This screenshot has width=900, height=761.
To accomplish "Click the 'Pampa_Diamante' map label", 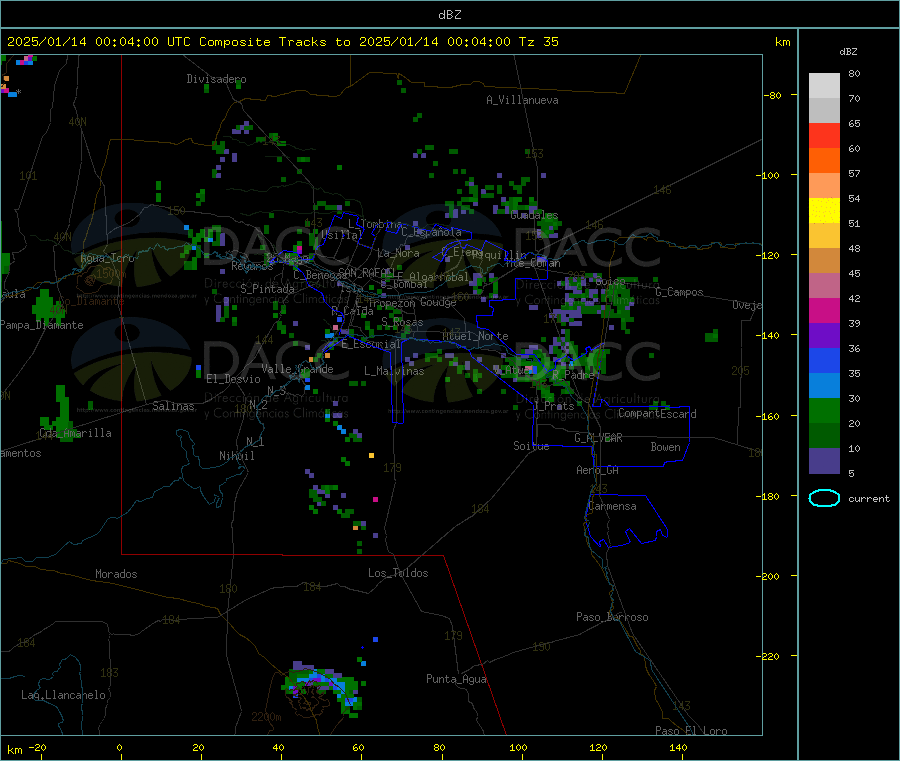I will (41, 325).
